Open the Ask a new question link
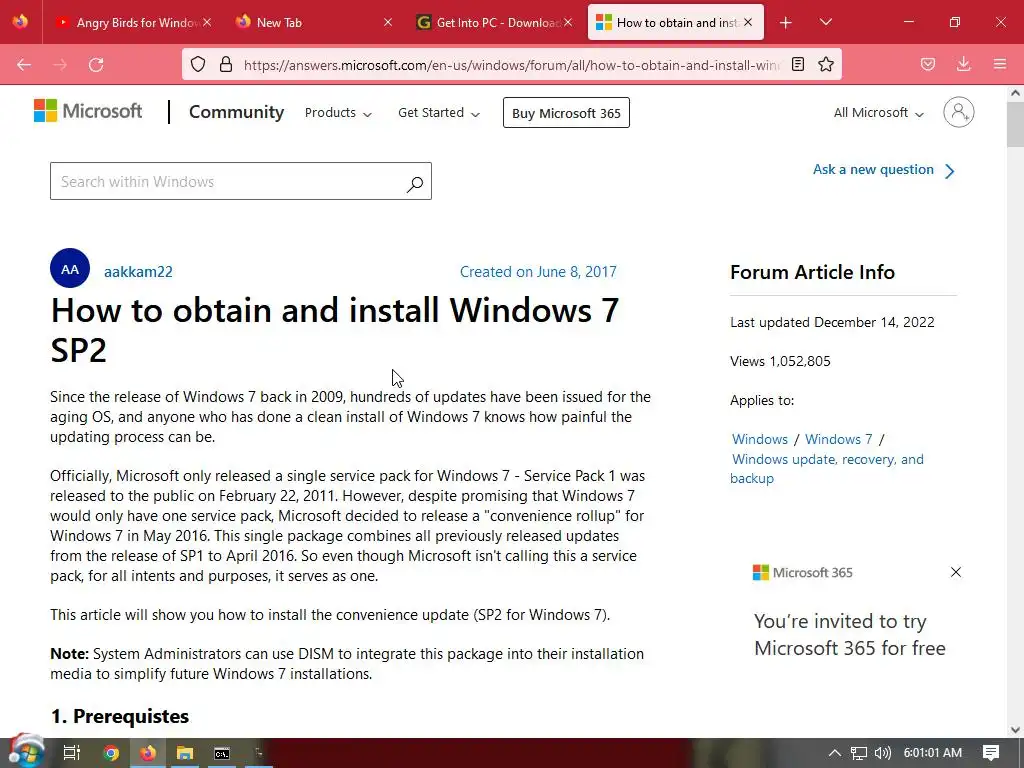The width and height of the screenshot is (1024, 768). tap(884, 170)
